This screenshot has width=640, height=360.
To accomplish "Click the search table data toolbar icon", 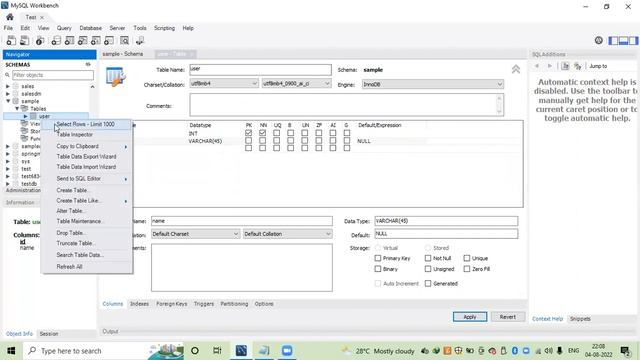I will tap(124, 40).
